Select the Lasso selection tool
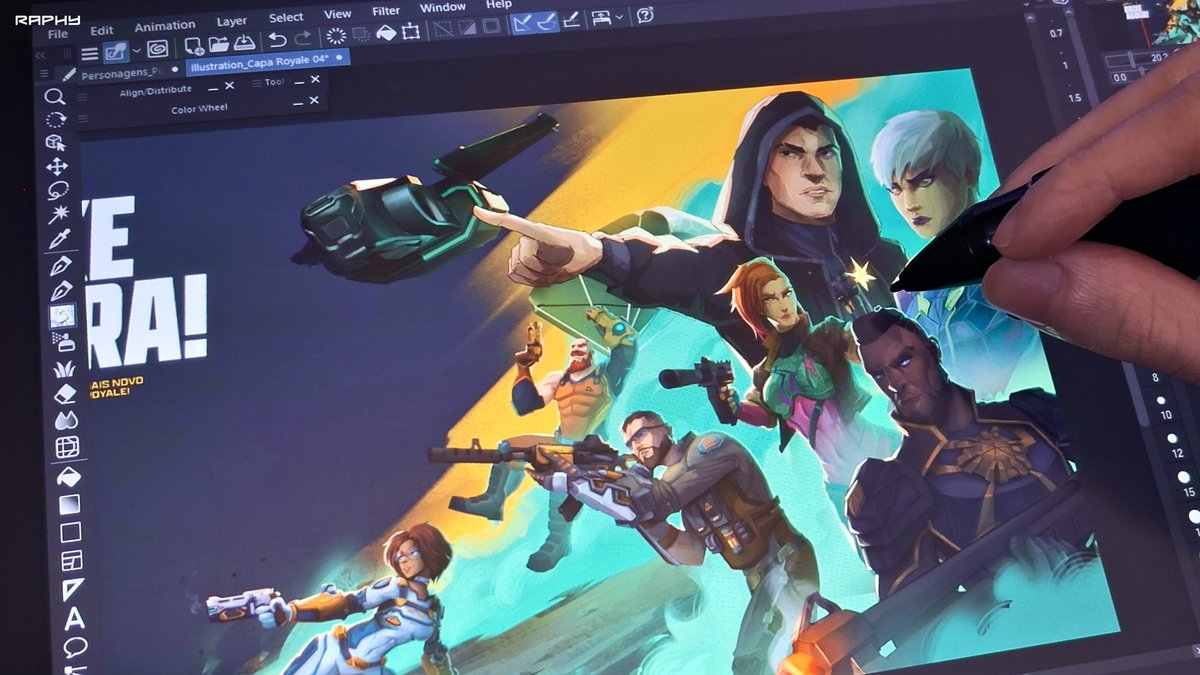This screenshot has height=675, width=1200. tap(58, 191)
